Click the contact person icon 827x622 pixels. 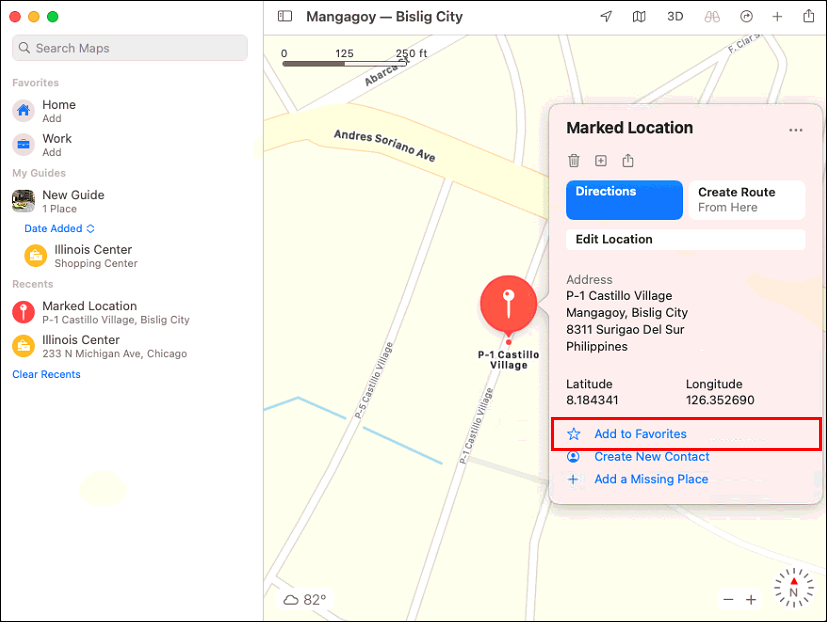(x=573, y=456)
